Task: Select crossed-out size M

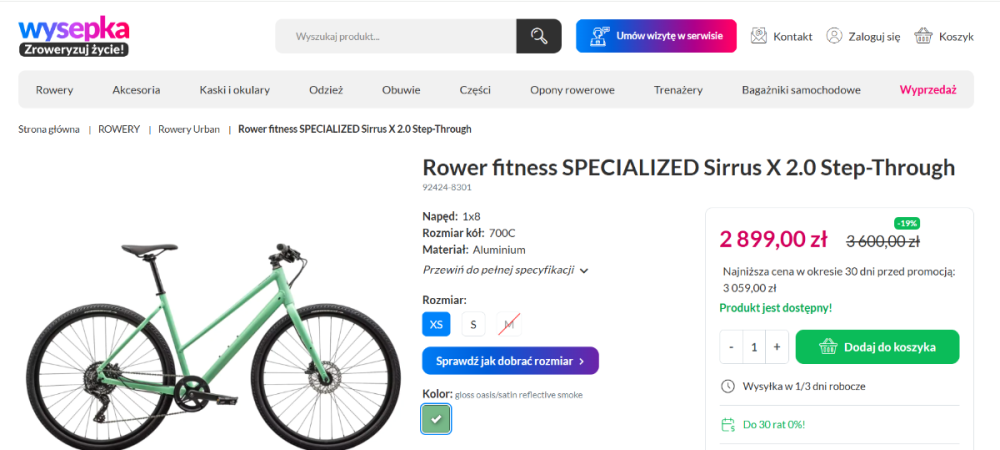Action: (509, 324)
